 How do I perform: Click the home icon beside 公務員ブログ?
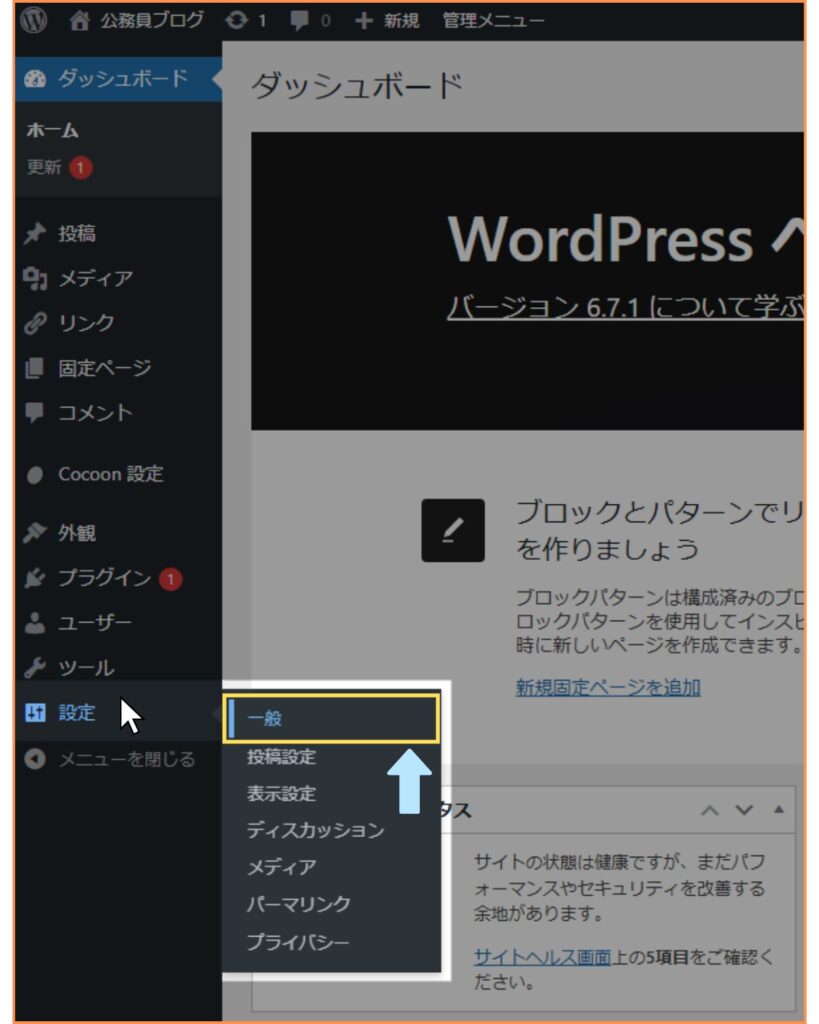[79, 21]
